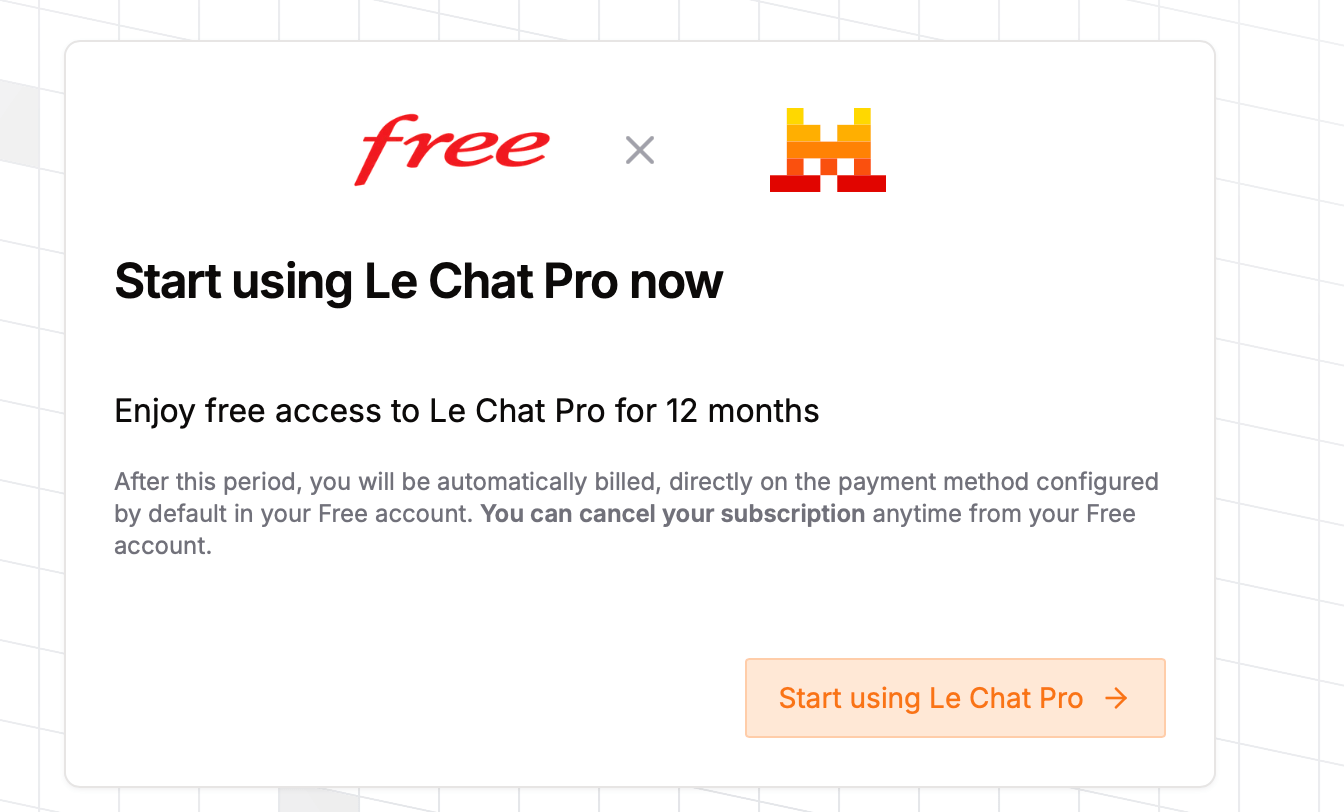Click the automatic billing disclaimer paragraph
This screenshot has height=812, width=1344.
tap(636, 513)
